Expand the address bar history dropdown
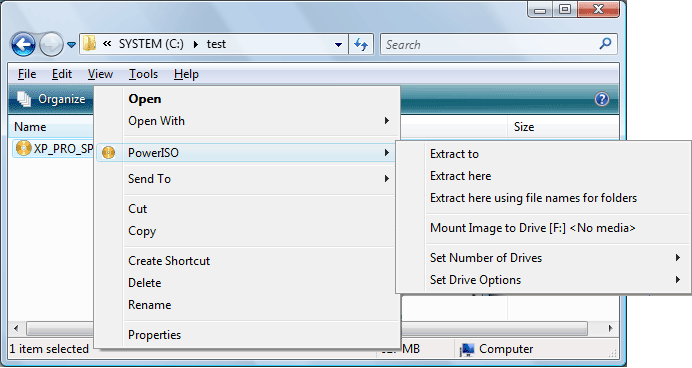Image resolution: width=692 pixels, height=368 pixels. coord(338,45)
